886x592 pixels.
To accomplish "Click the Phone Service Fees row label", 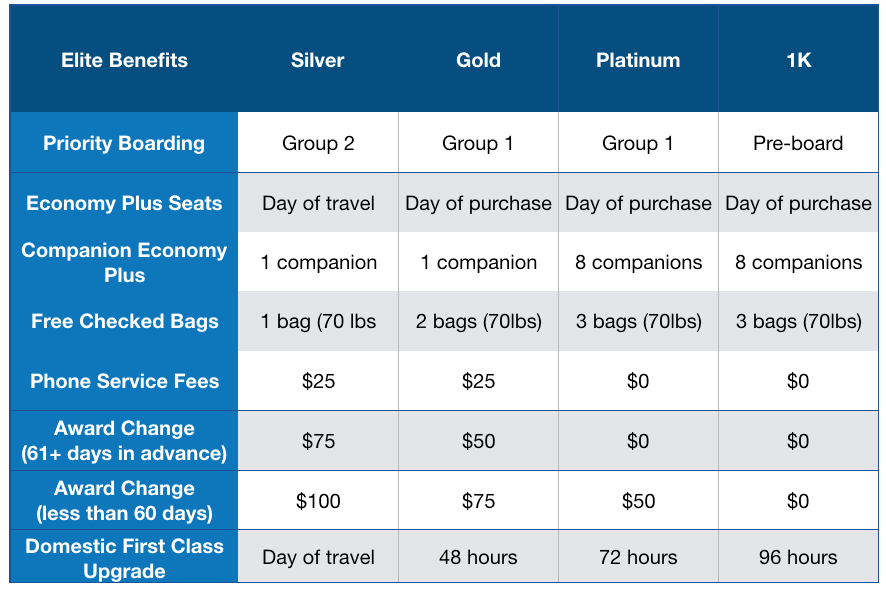I will (x=124, y=381).
